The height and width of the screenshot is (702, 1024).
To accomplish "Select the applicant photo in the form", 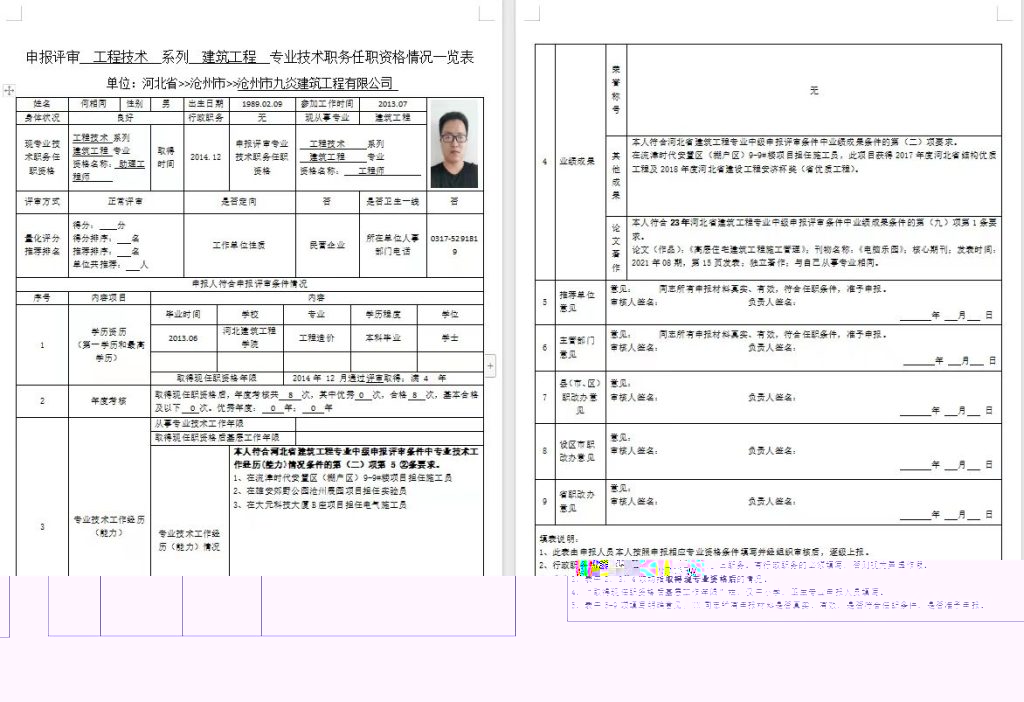I will click(455, 145).
